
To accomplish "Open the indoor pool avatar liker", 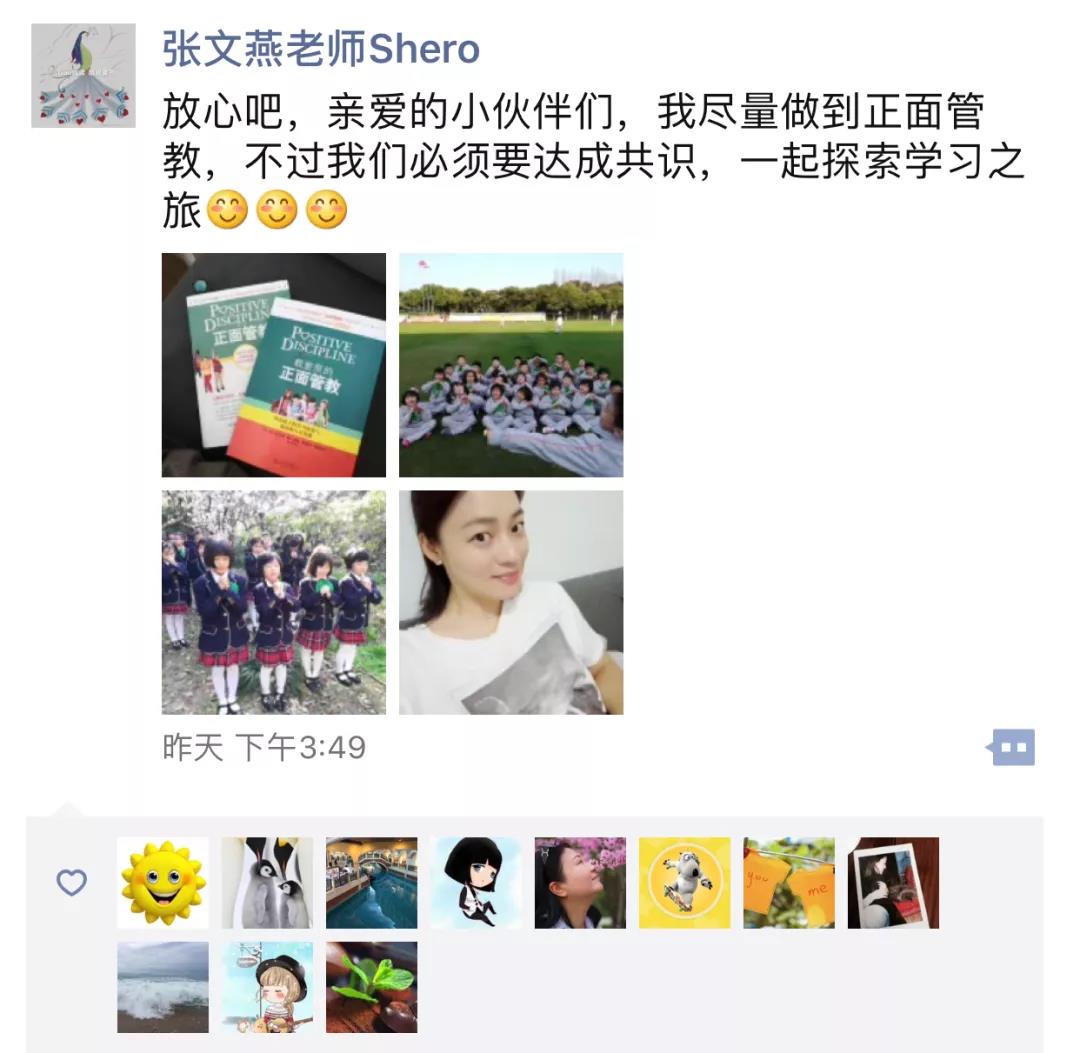I will 372,883.
